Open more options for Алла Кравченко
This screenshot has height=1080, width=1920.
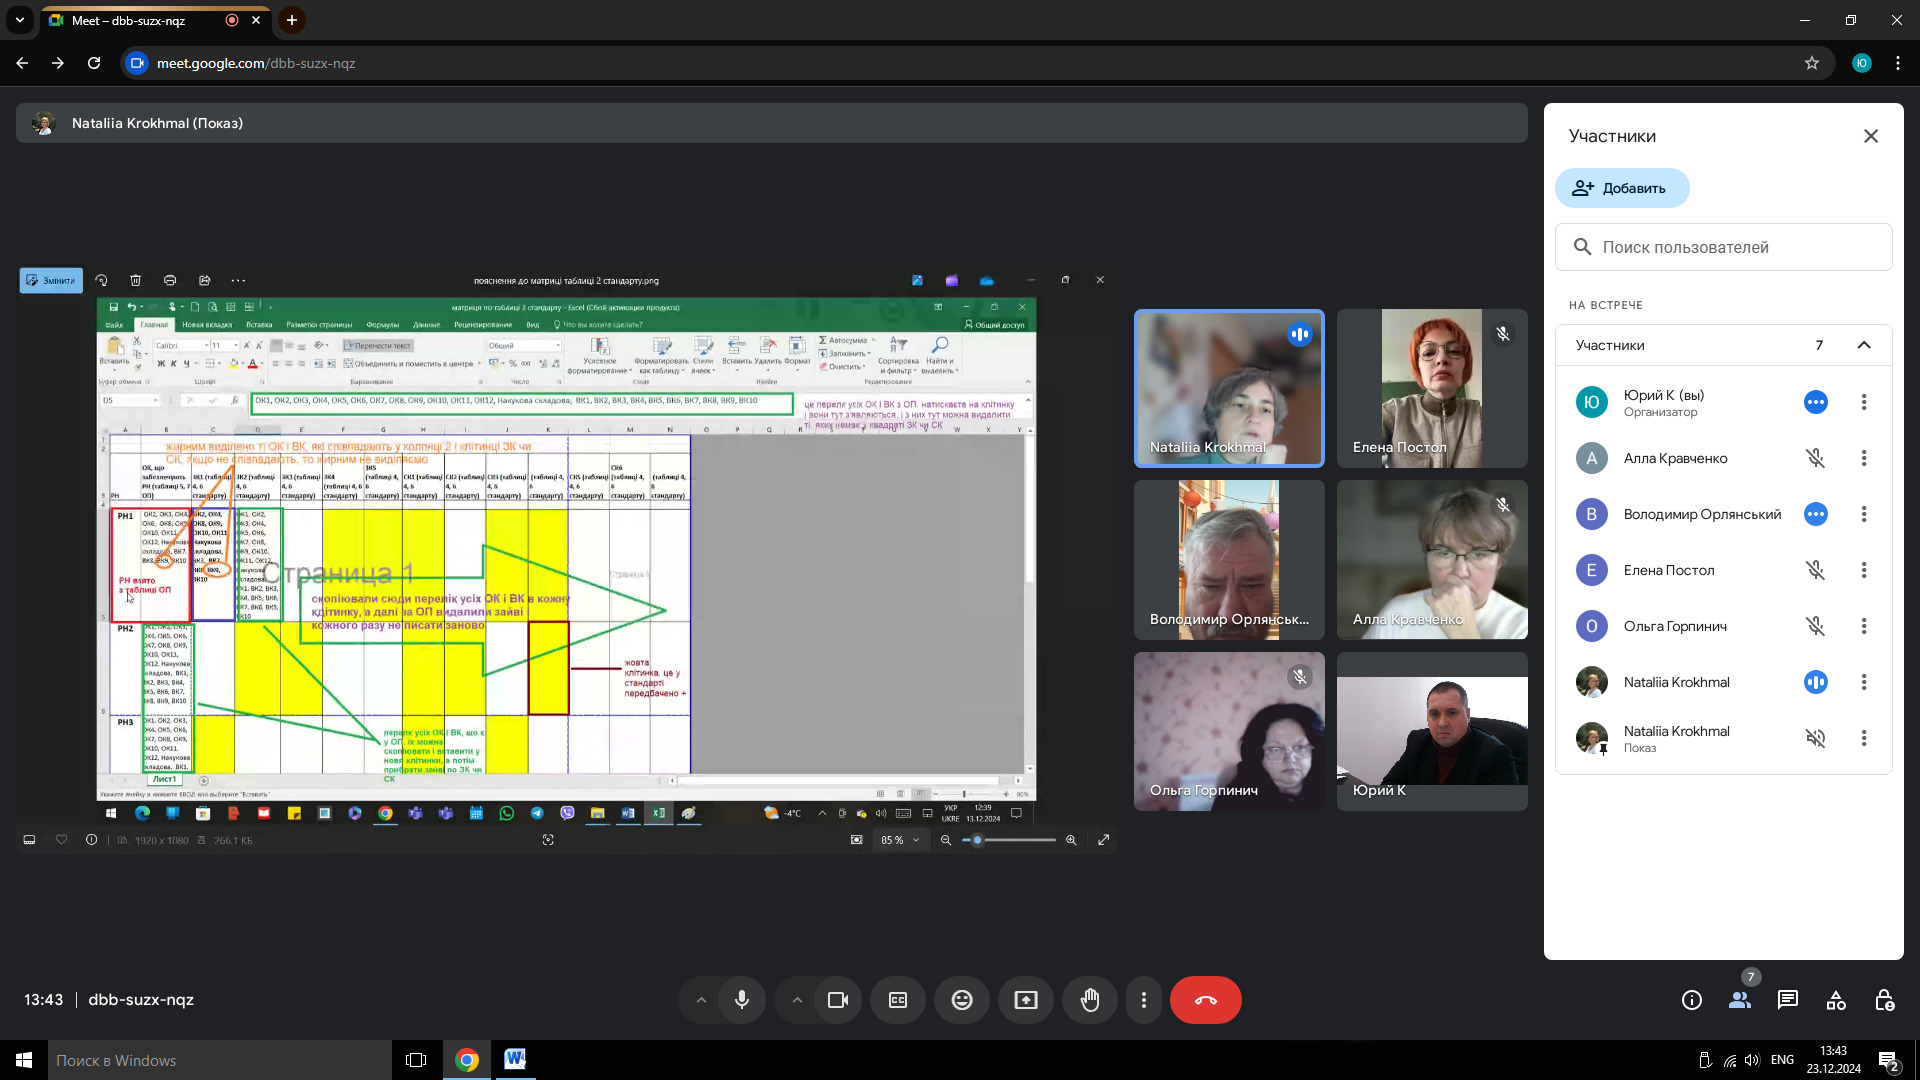[x=1863, y=458]
